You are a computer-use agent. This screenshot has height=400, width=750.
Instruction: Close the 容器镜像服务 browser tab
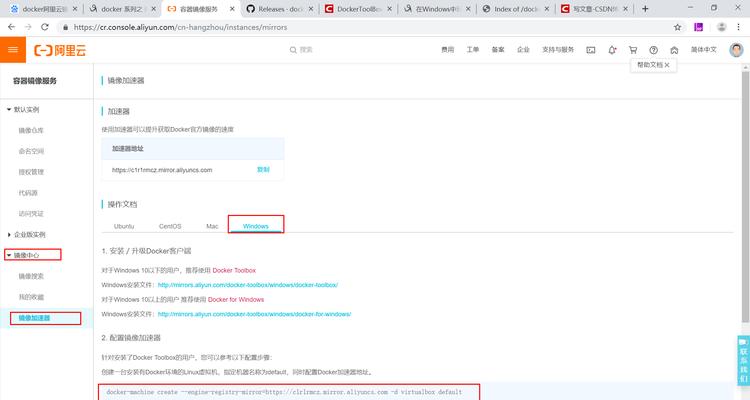(x=232, y=9)
